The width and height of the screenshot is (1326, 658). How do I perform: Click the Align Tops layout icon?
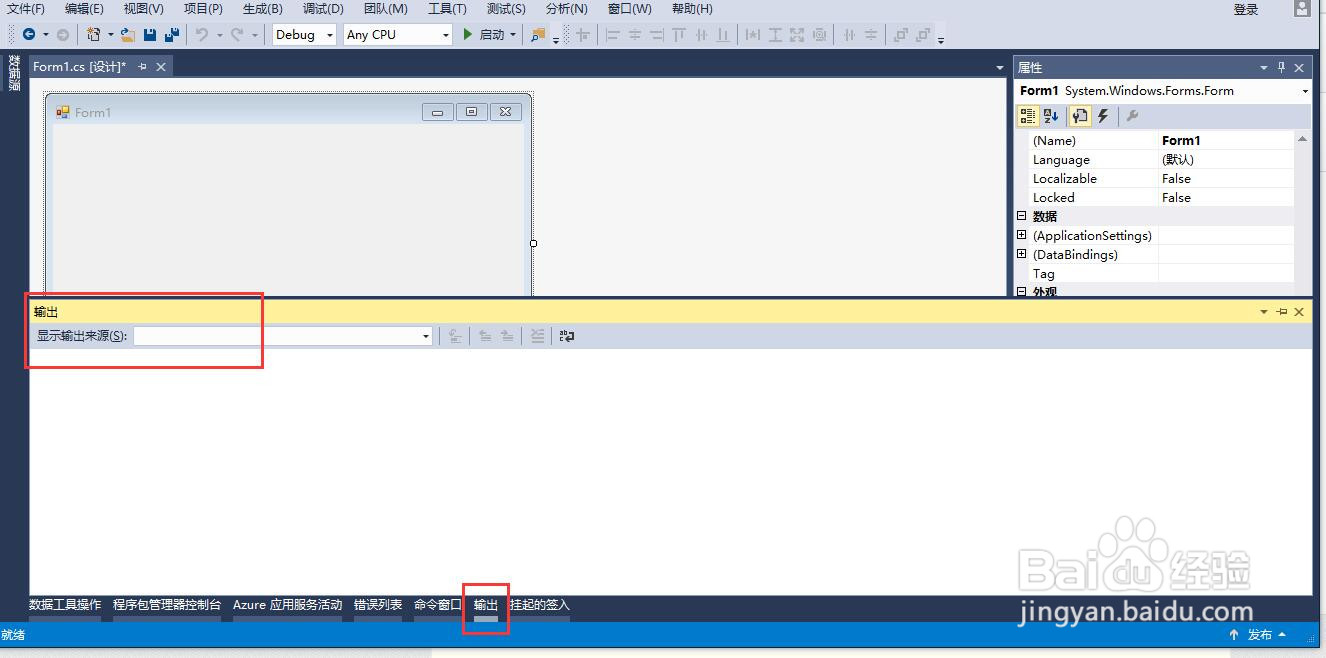point(679,34)
